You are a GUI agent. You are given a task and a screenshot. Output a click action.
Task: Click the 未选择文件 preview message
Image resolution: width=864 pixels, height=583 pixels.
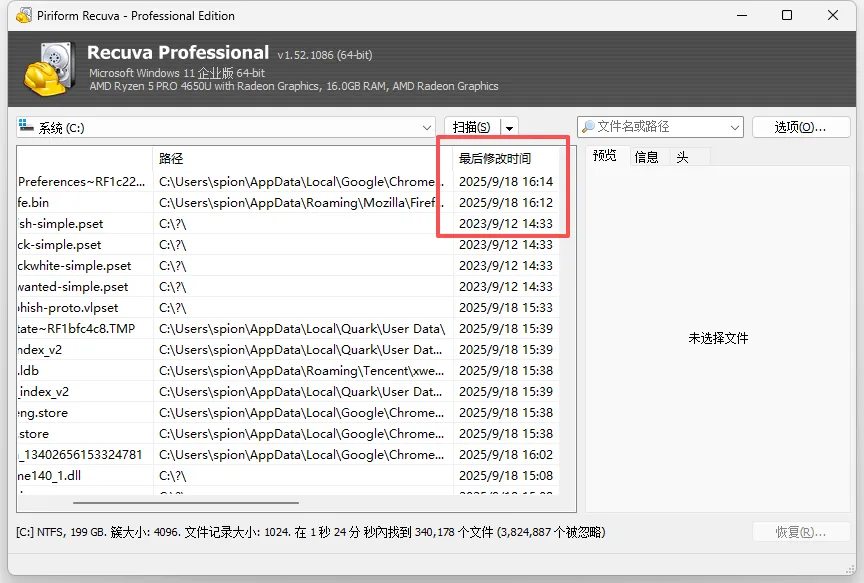718,338
